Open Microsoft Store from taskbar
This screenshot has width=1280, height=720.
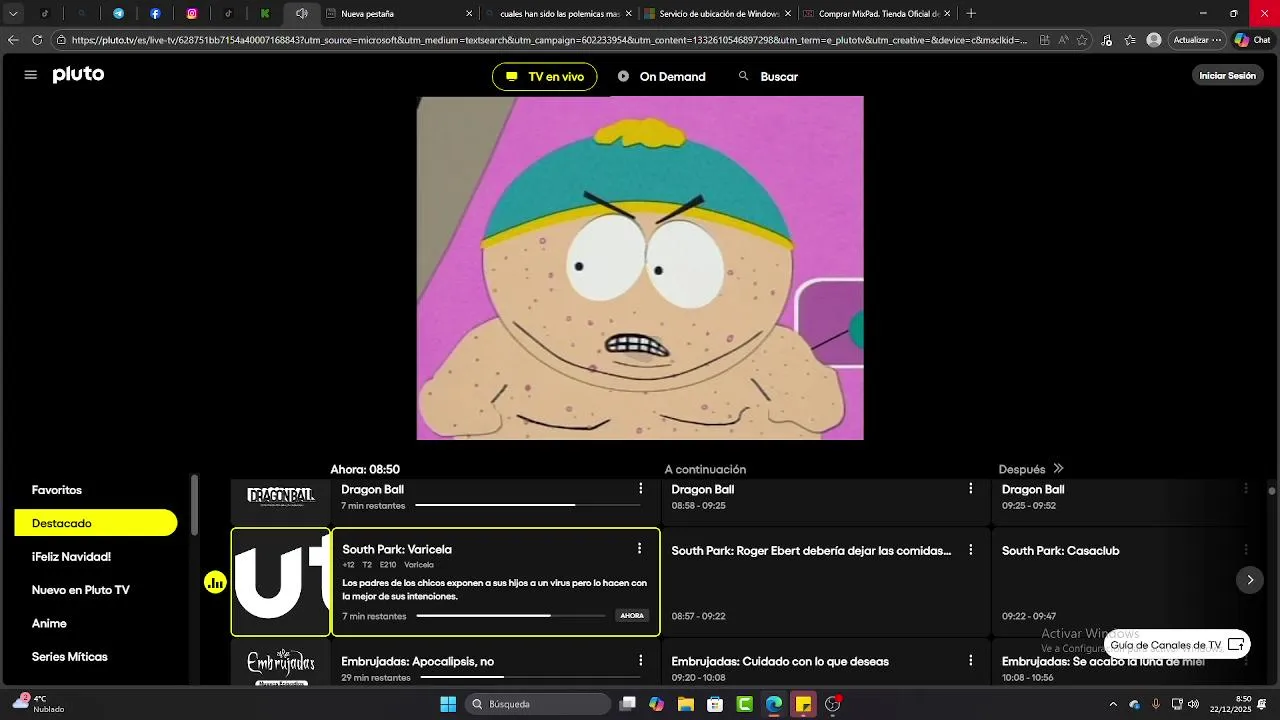click(x=715, y=704)
